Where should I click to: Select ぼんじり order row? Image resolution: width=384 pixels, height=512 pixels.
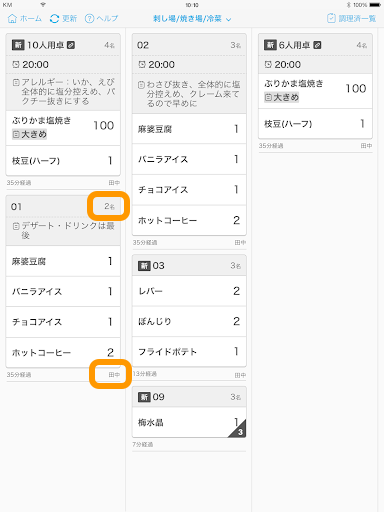[189, 321]
